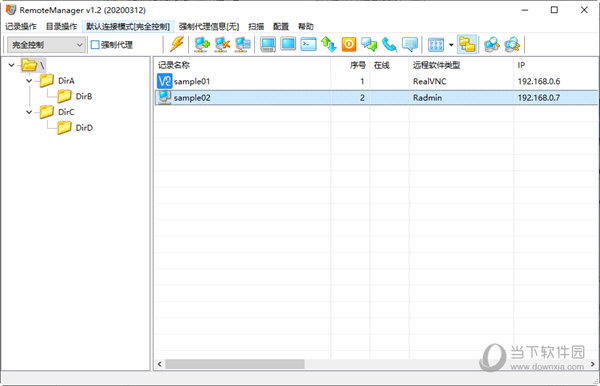Open the 目录操作 menu
Viewport: 600px width, 386px height.
61,26
